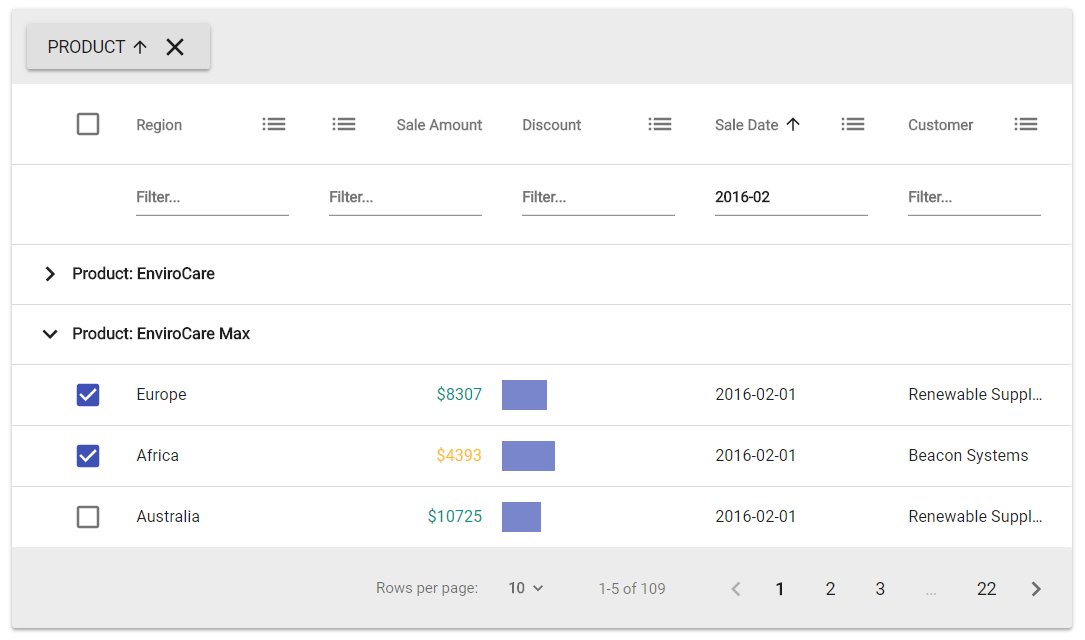Sort by the Discount column header

click(551, 125)
